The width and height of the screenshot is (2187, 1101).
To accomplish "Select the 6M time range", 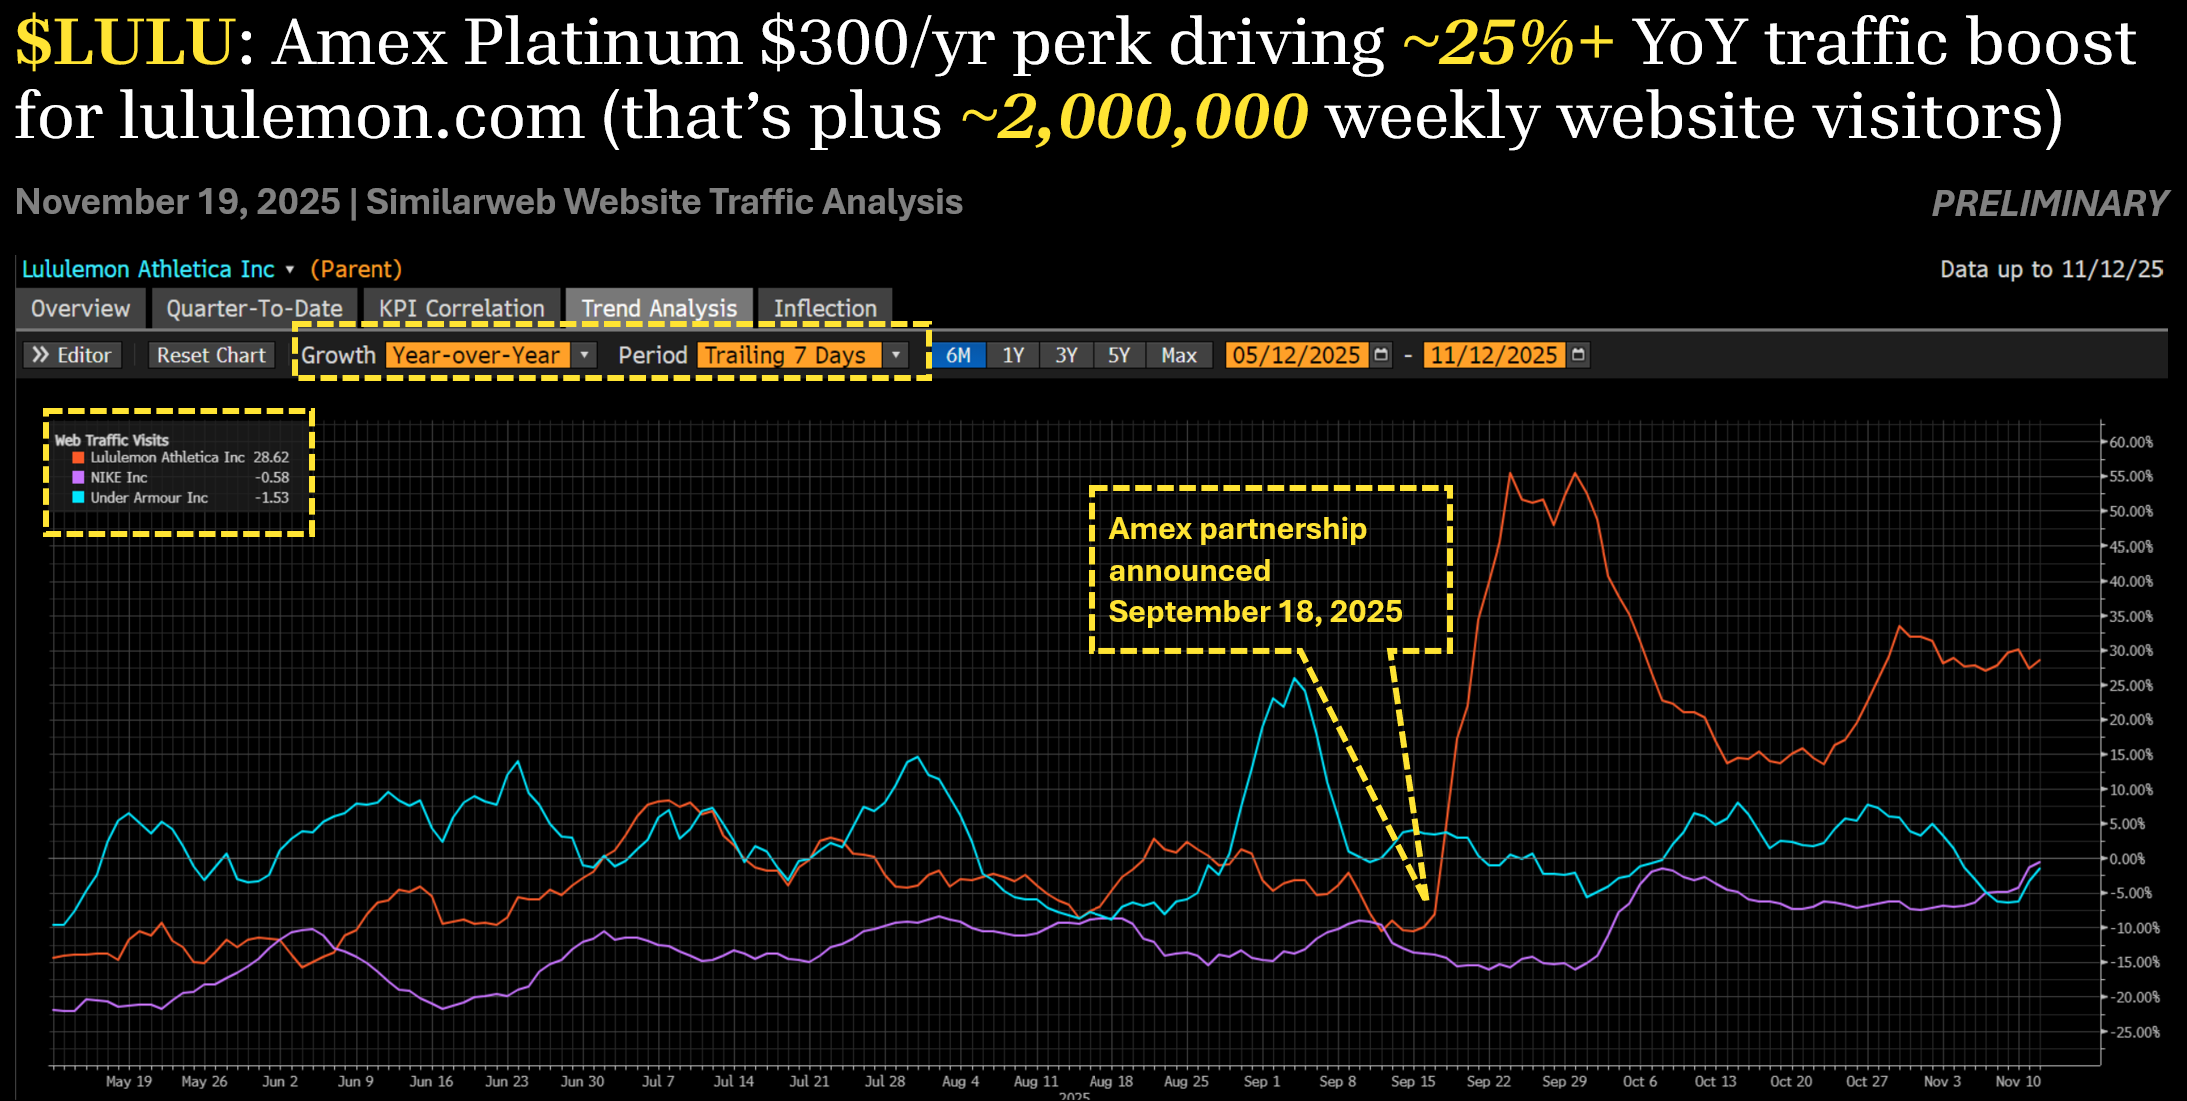I will pos(958,355).
